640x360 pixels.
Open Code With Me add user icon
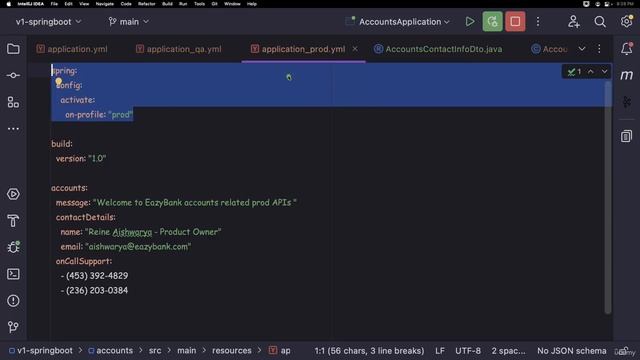pyautogui.click(x=573, y=22)
